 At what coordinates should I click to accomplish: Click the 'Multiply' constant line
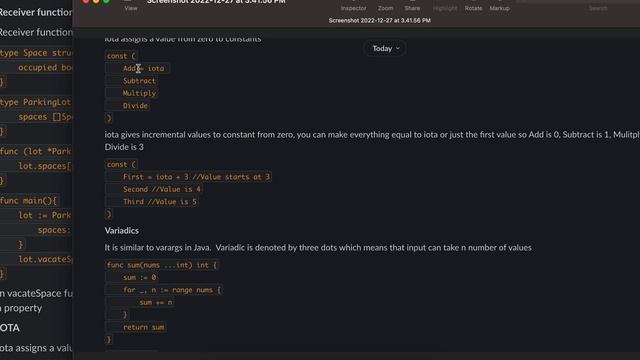coord(139,93)
